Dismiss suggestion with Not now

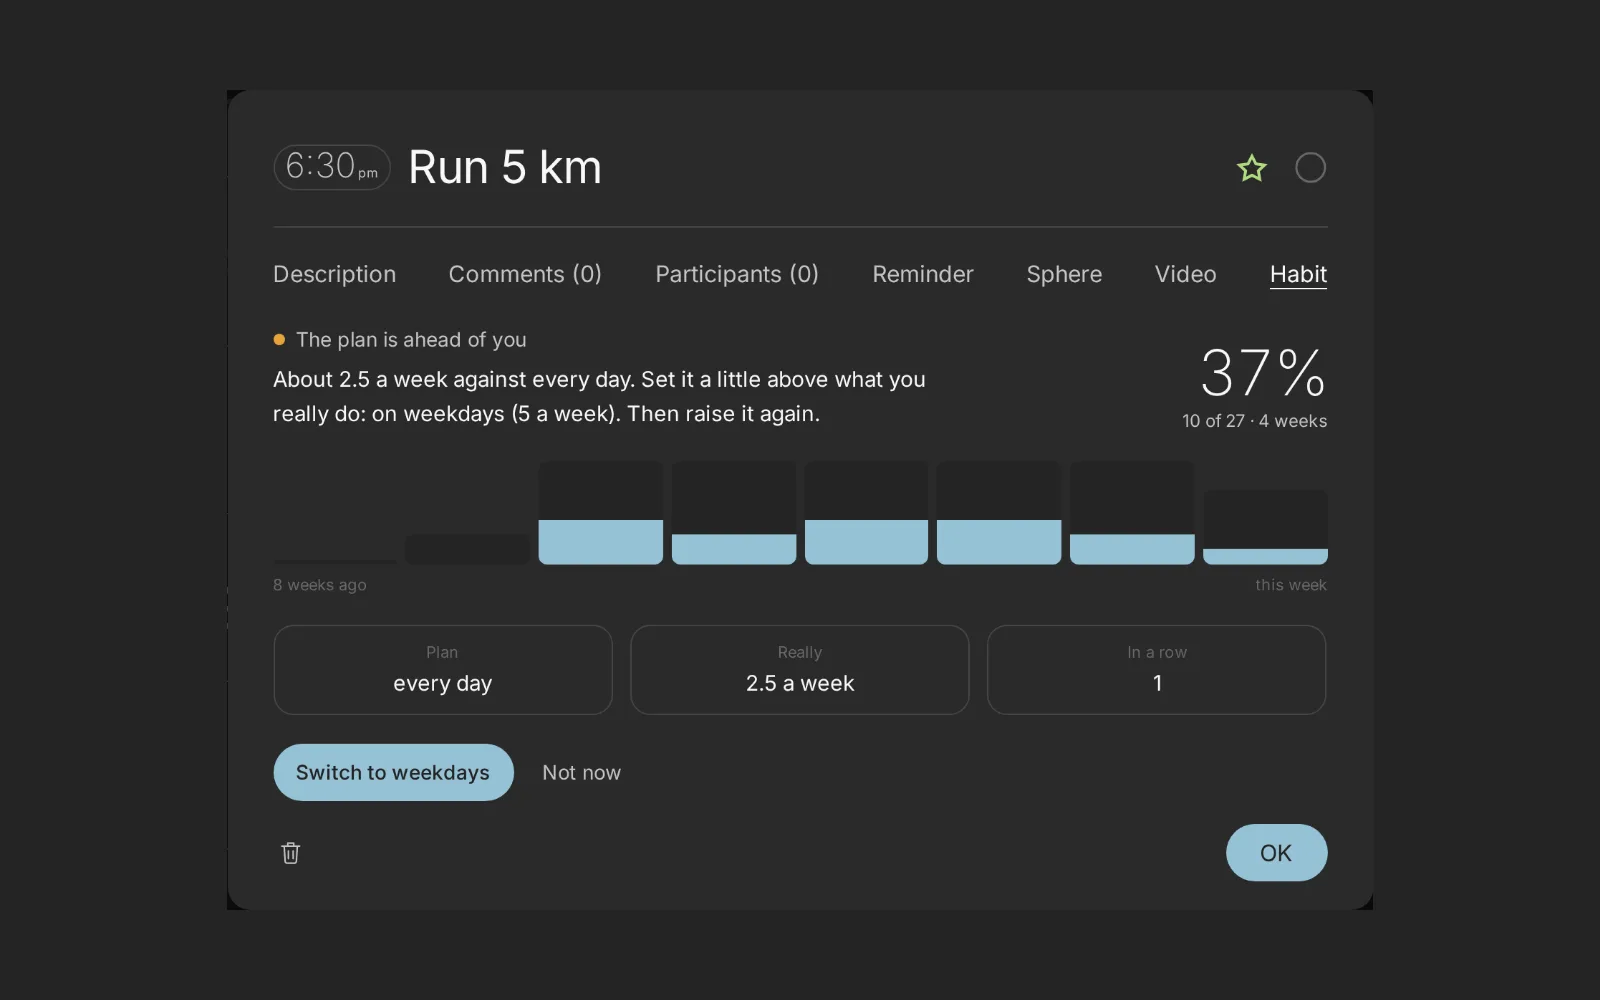pos(581,772)
